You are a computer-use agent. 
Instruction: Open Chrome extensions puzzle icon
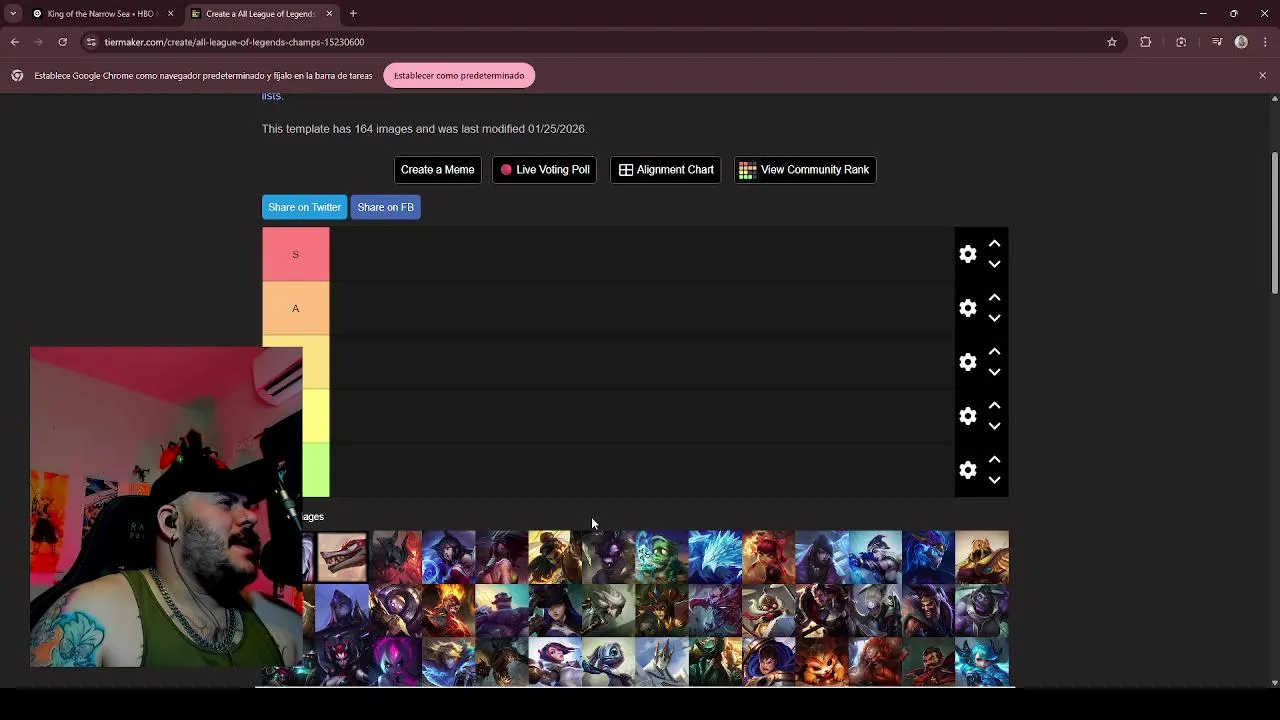(x=1146, y=42)
